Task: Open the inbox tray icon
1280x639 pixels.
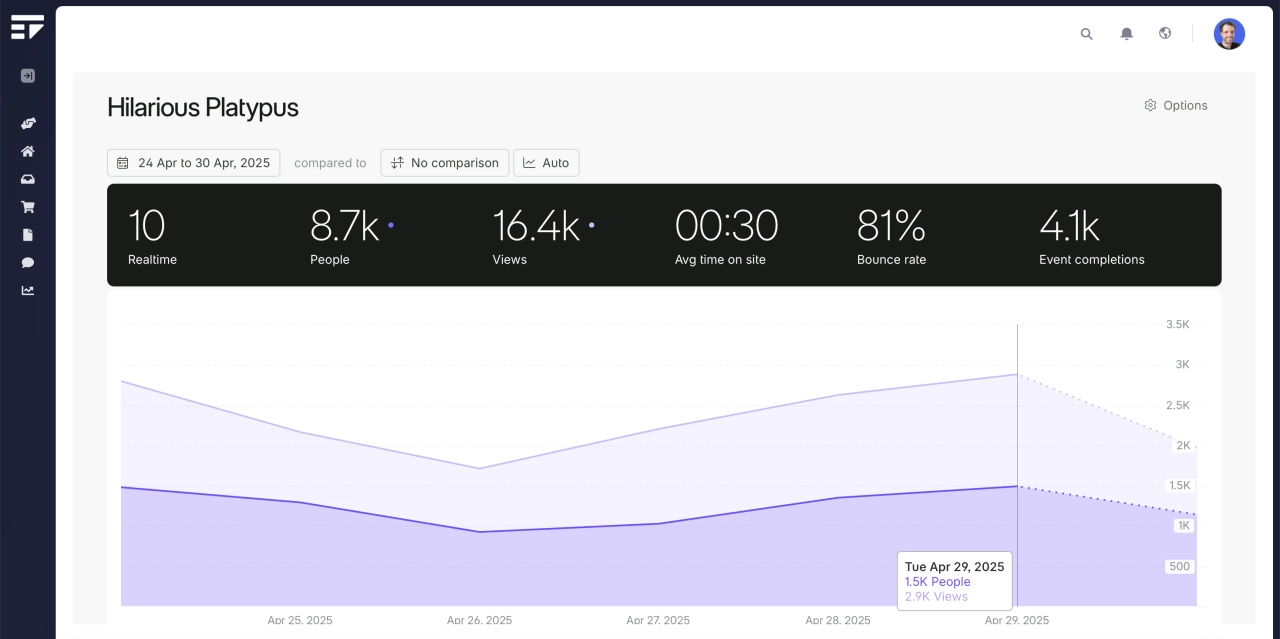Action: (x=28, y=180)
